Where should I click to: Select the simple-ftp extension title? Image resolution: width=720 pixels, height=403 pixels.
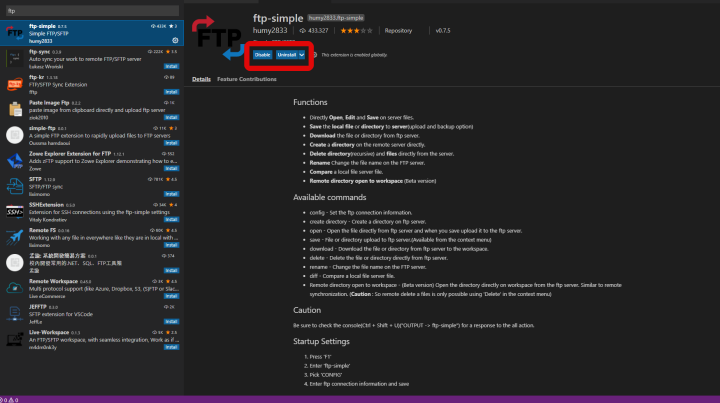pyautogui.click(x=42, y=128)
